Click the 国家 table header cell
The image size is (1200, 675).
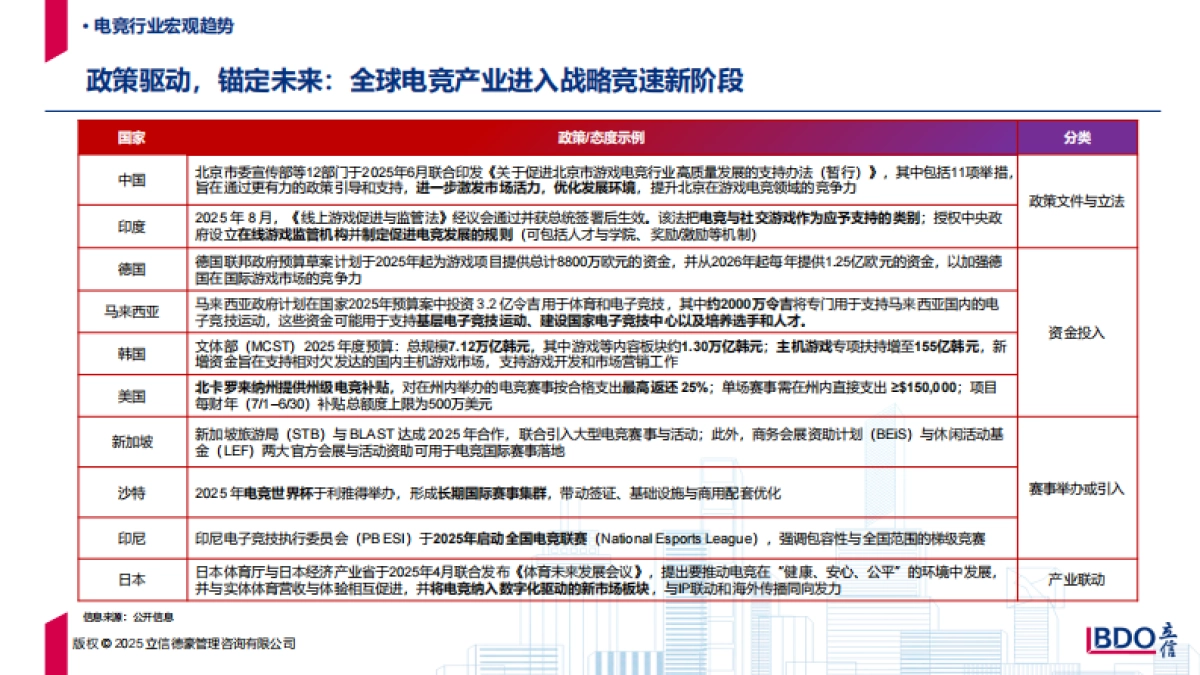coord(131,137)
